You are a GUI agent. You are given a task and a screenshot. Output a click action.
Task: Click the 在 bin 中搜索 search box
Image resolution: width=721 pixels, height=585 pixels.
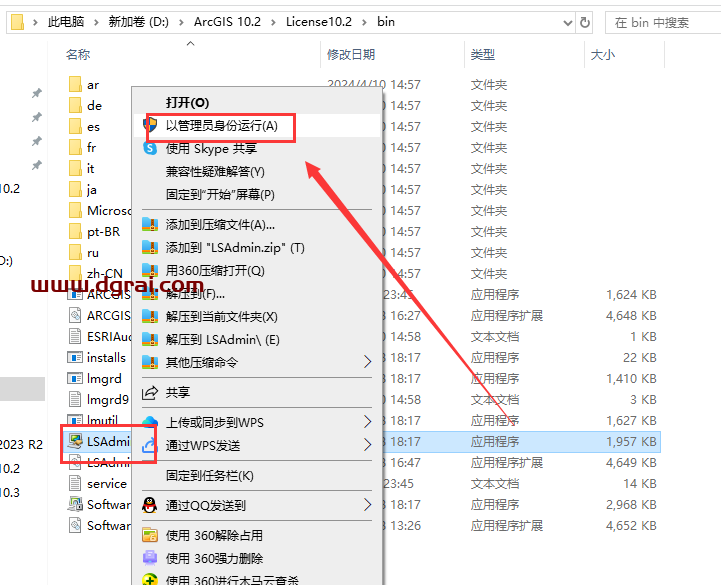pyautogui.click(x=663, y=23)
